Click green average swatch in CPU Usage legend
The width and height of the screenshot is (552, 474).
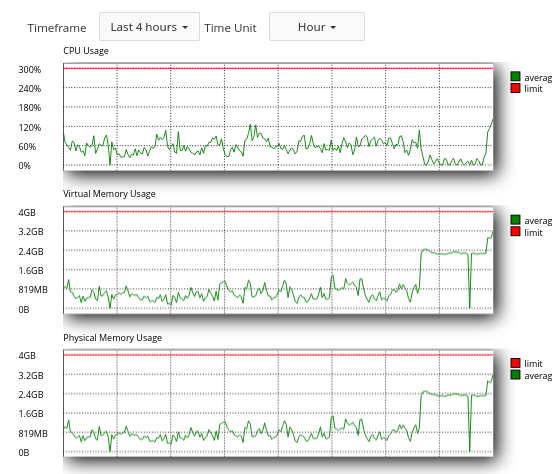(515, 76)
